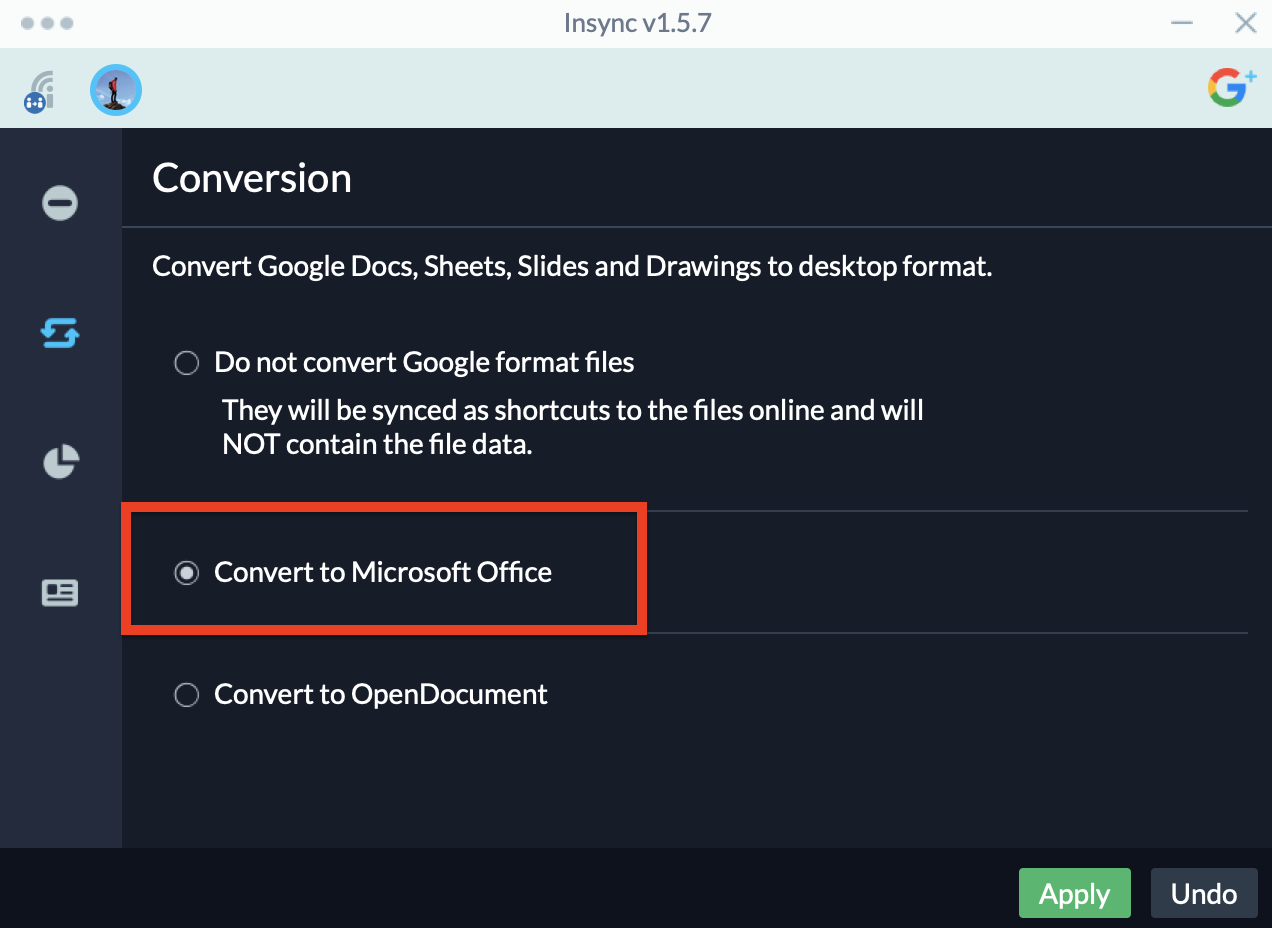The width and height of the screenshot is (1272, 928).
Task: Click the Conversion heading
Action: [252, 178]
